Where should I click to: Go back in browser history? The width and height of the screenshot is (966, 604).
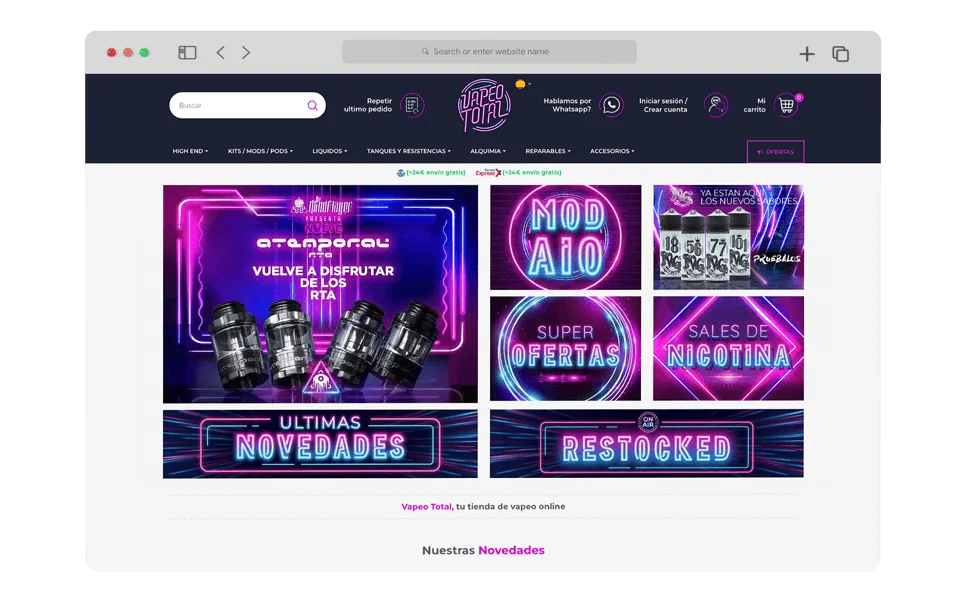220,53
